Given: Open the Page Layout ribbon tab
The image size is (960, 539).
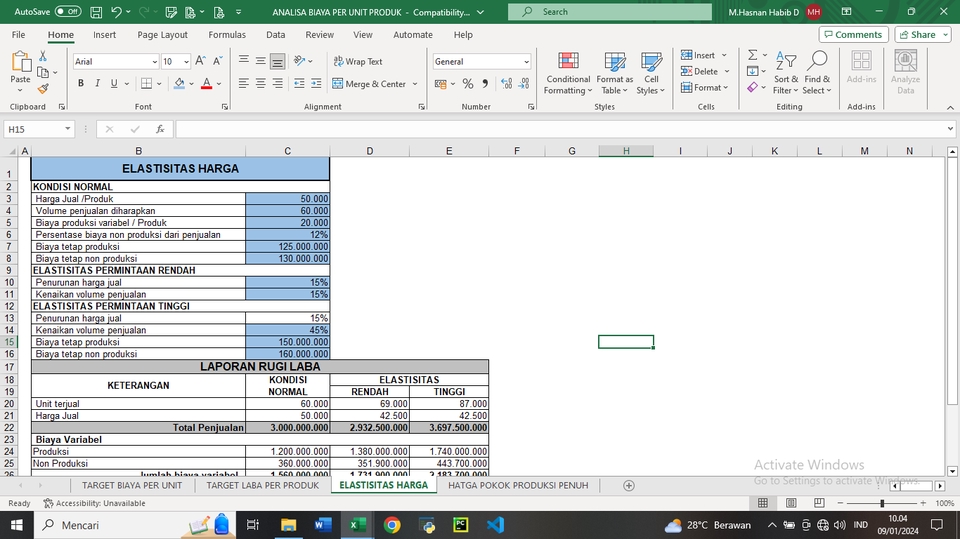Looking at the screenshot, I should [162, 35].
